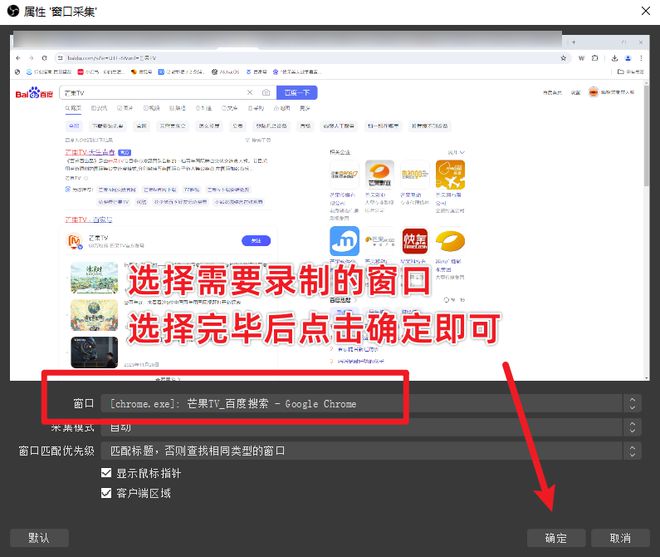Screen dimensions: 660x557
Task: Click the Baidu user avatar at the page's top right
Action: click(593, 92)
